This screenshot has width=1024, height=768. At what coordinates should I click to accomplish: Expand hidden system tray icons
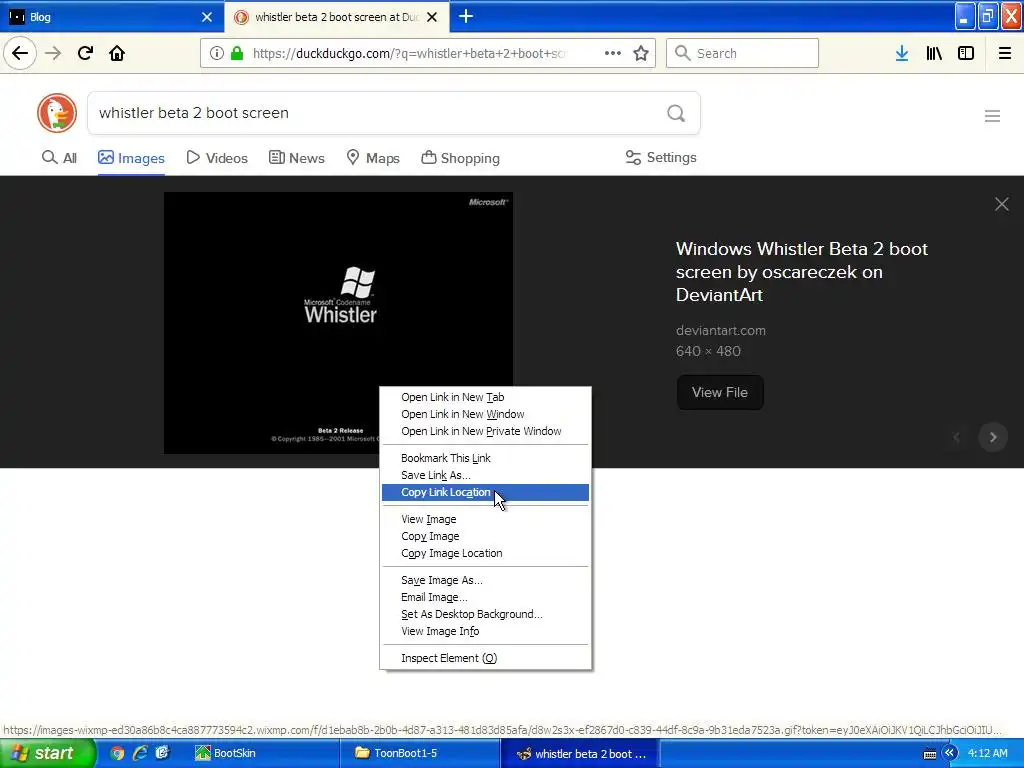pyautogui.click(x=950, y=753)
